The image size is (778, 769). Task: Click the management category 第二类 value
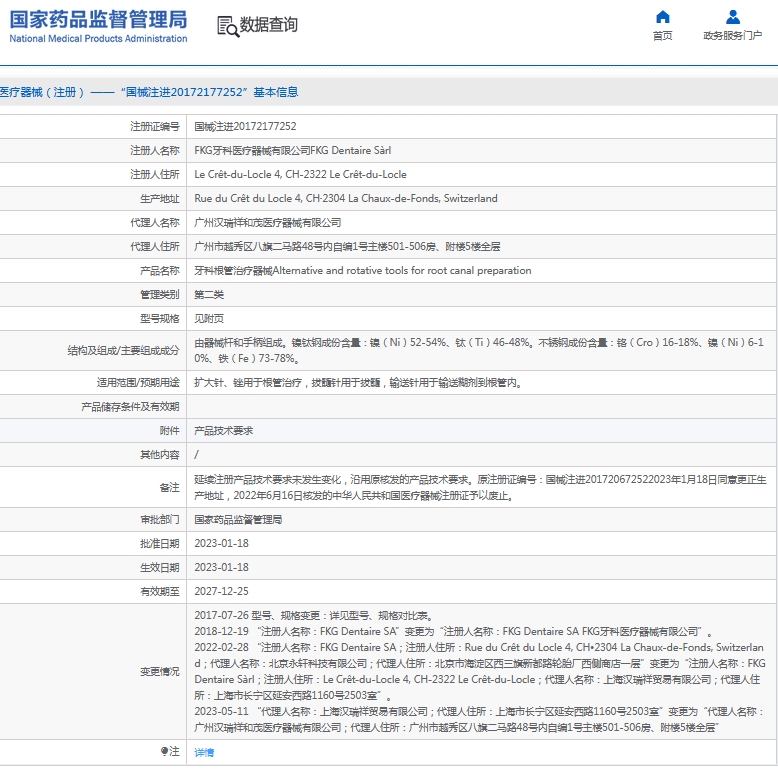coord(209,295)
